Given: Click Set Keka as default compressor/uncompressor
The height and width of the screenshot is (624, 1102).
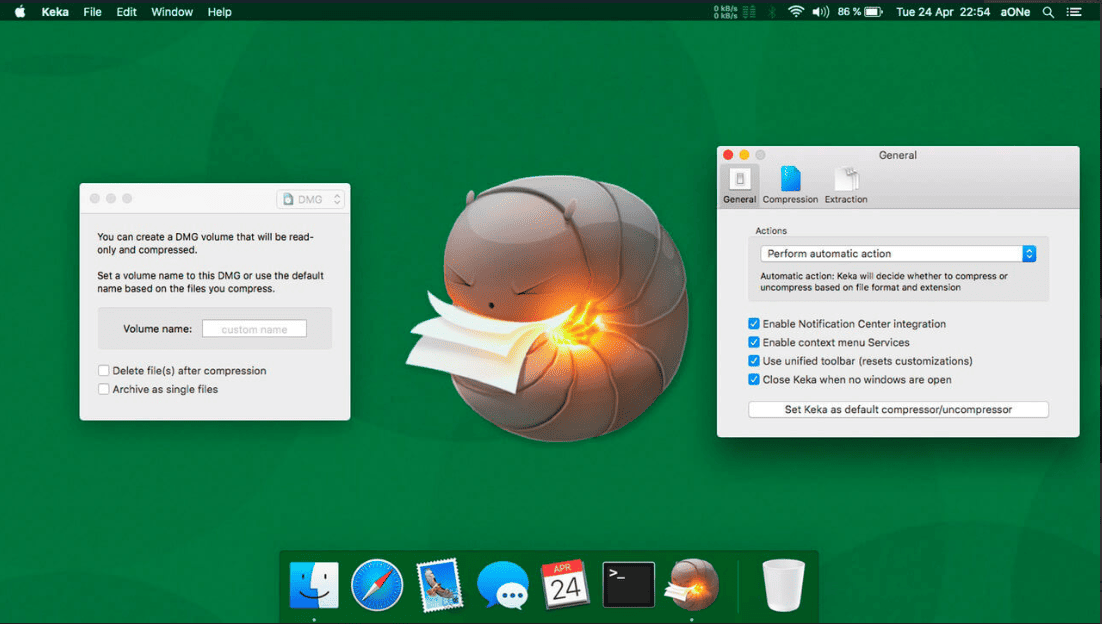Looking at the screenshot, I should coord(898,410).
